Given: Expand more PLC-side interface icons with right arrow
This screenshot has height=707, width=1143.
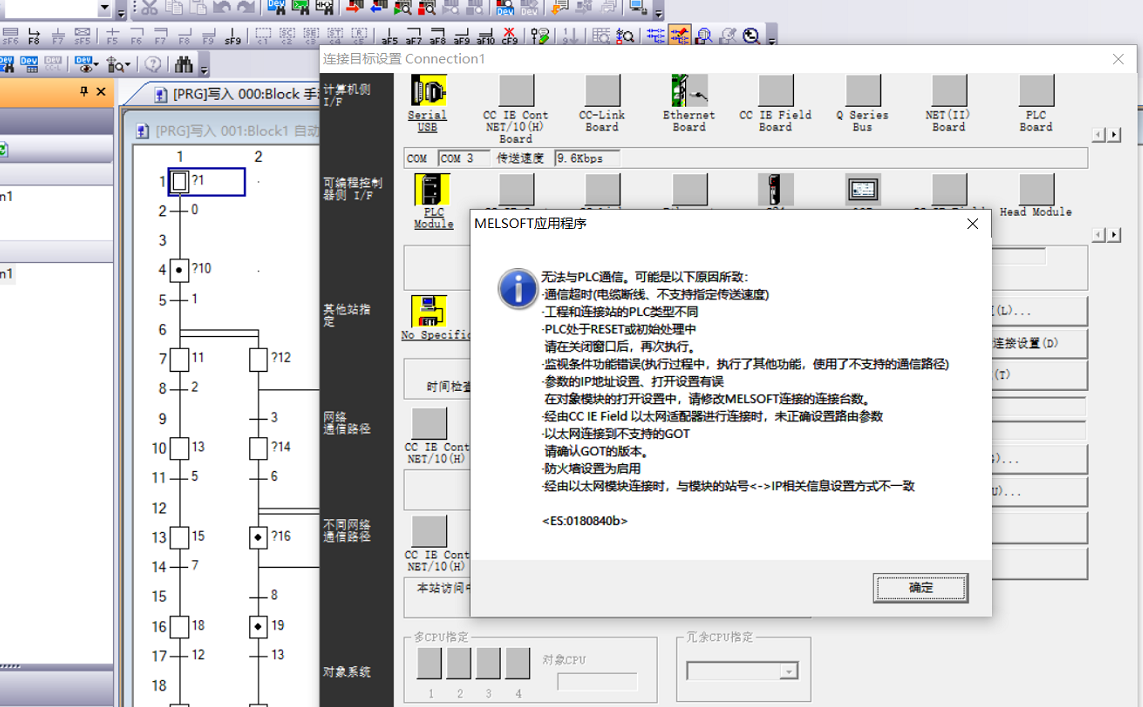Looking at the screenshot, I should point(1113,233).
